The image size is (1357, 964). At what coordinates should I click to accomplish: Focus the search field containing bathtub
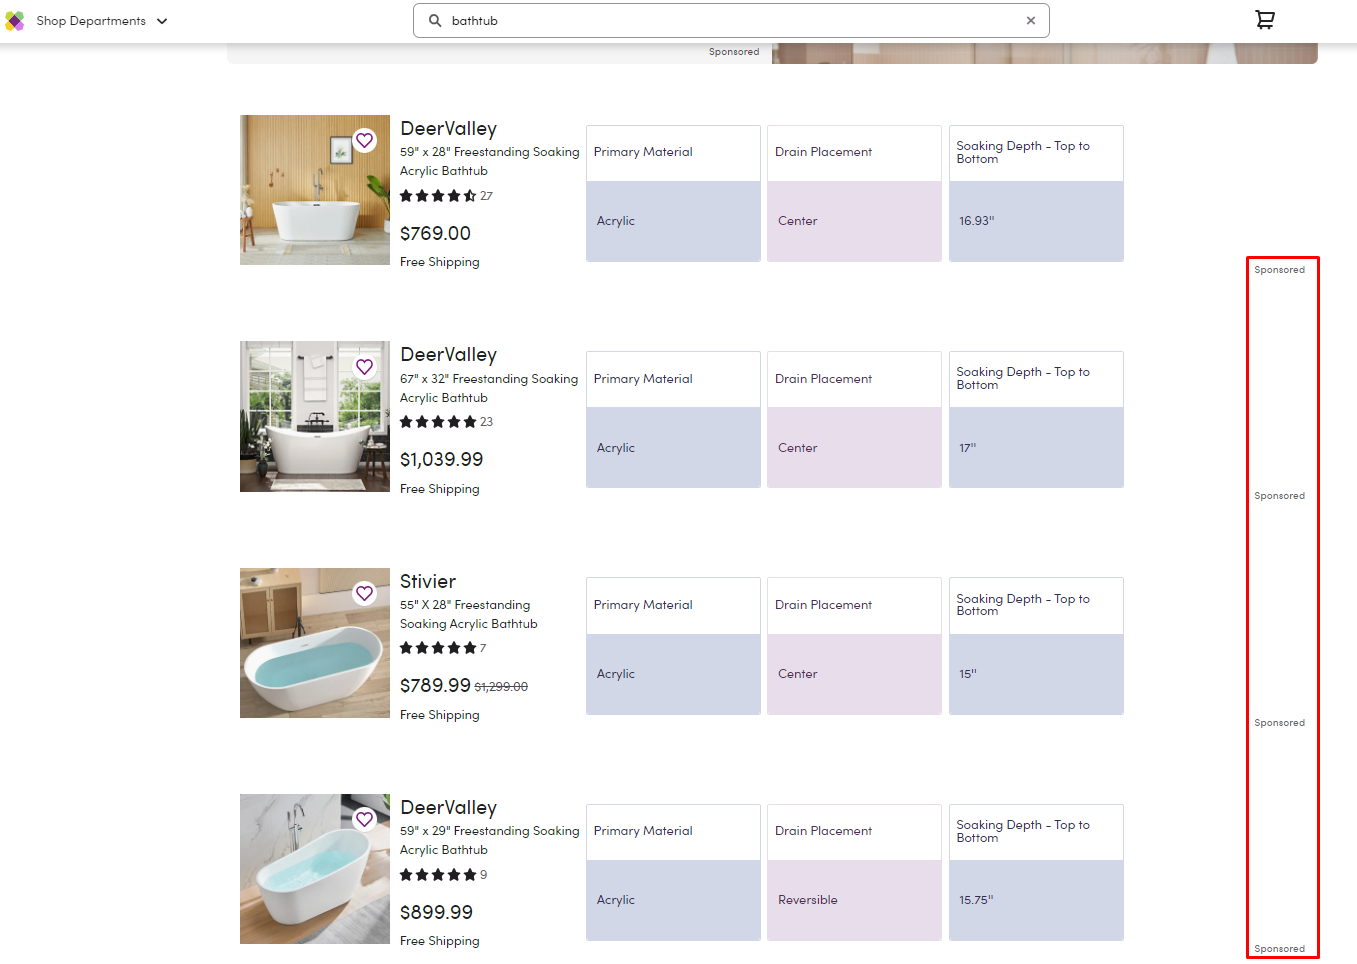click(x=731, y=20)
